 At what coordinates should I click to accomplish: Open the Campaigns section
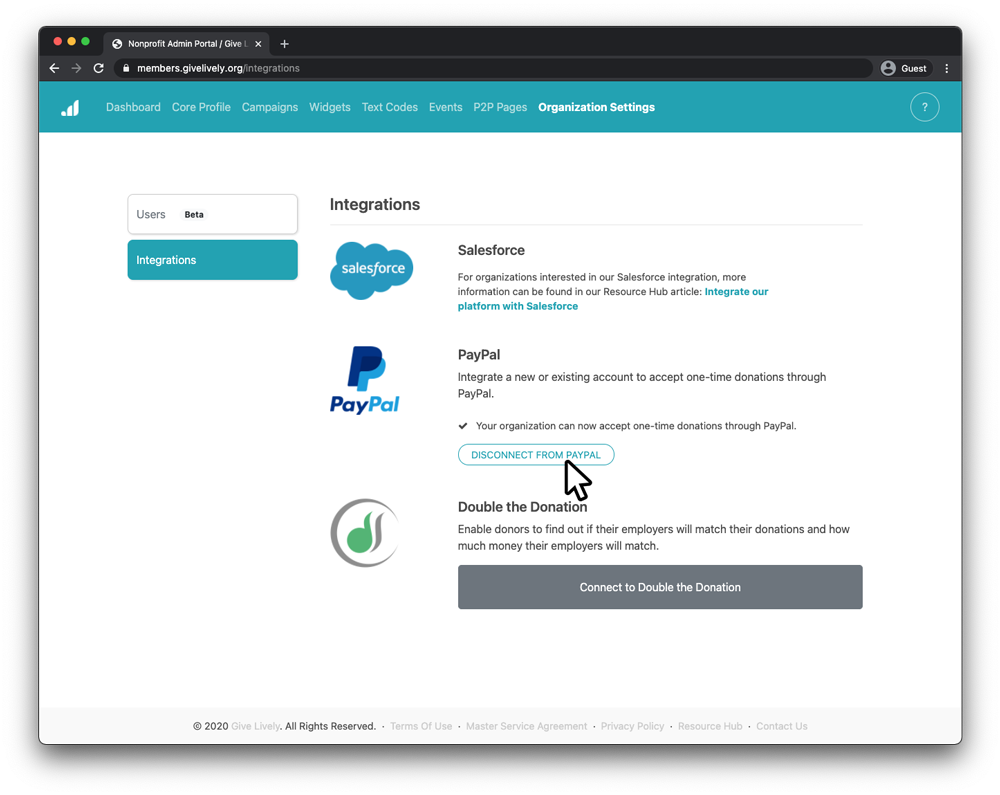pyautogui.click(x=270, y=107)
